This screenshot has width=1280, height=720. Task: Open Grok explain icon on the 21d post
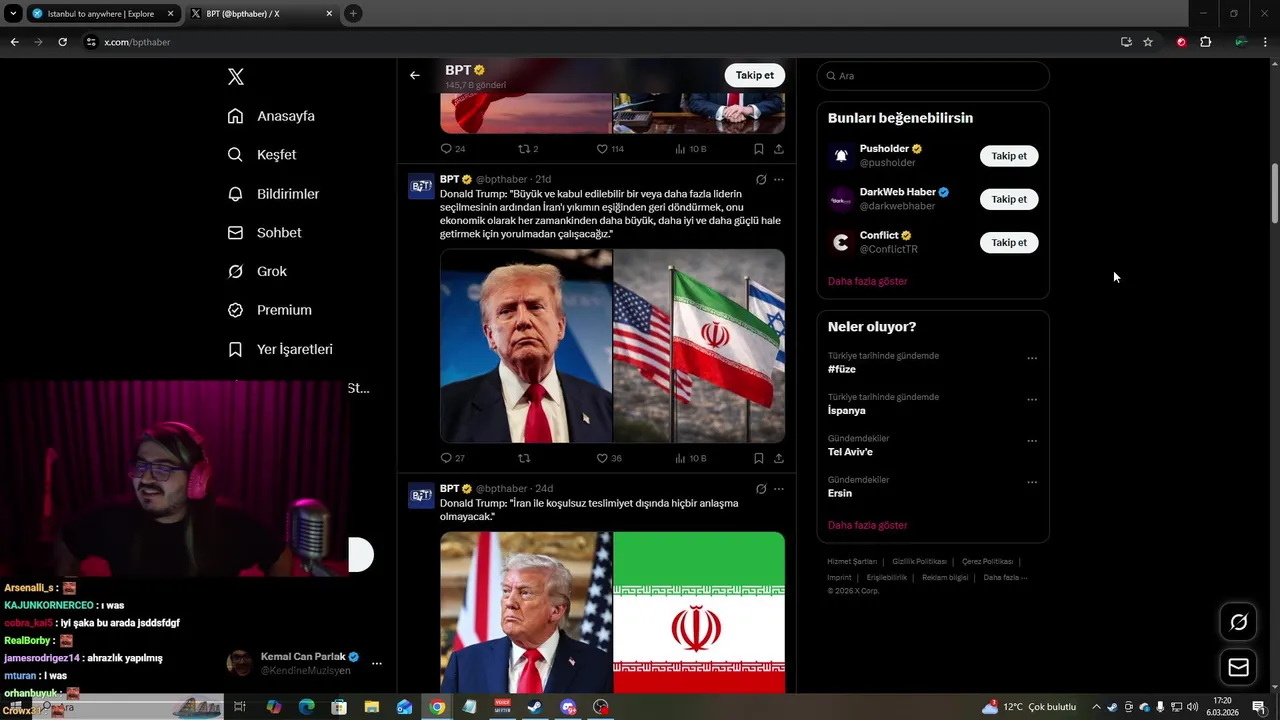(x=761, y=180)
